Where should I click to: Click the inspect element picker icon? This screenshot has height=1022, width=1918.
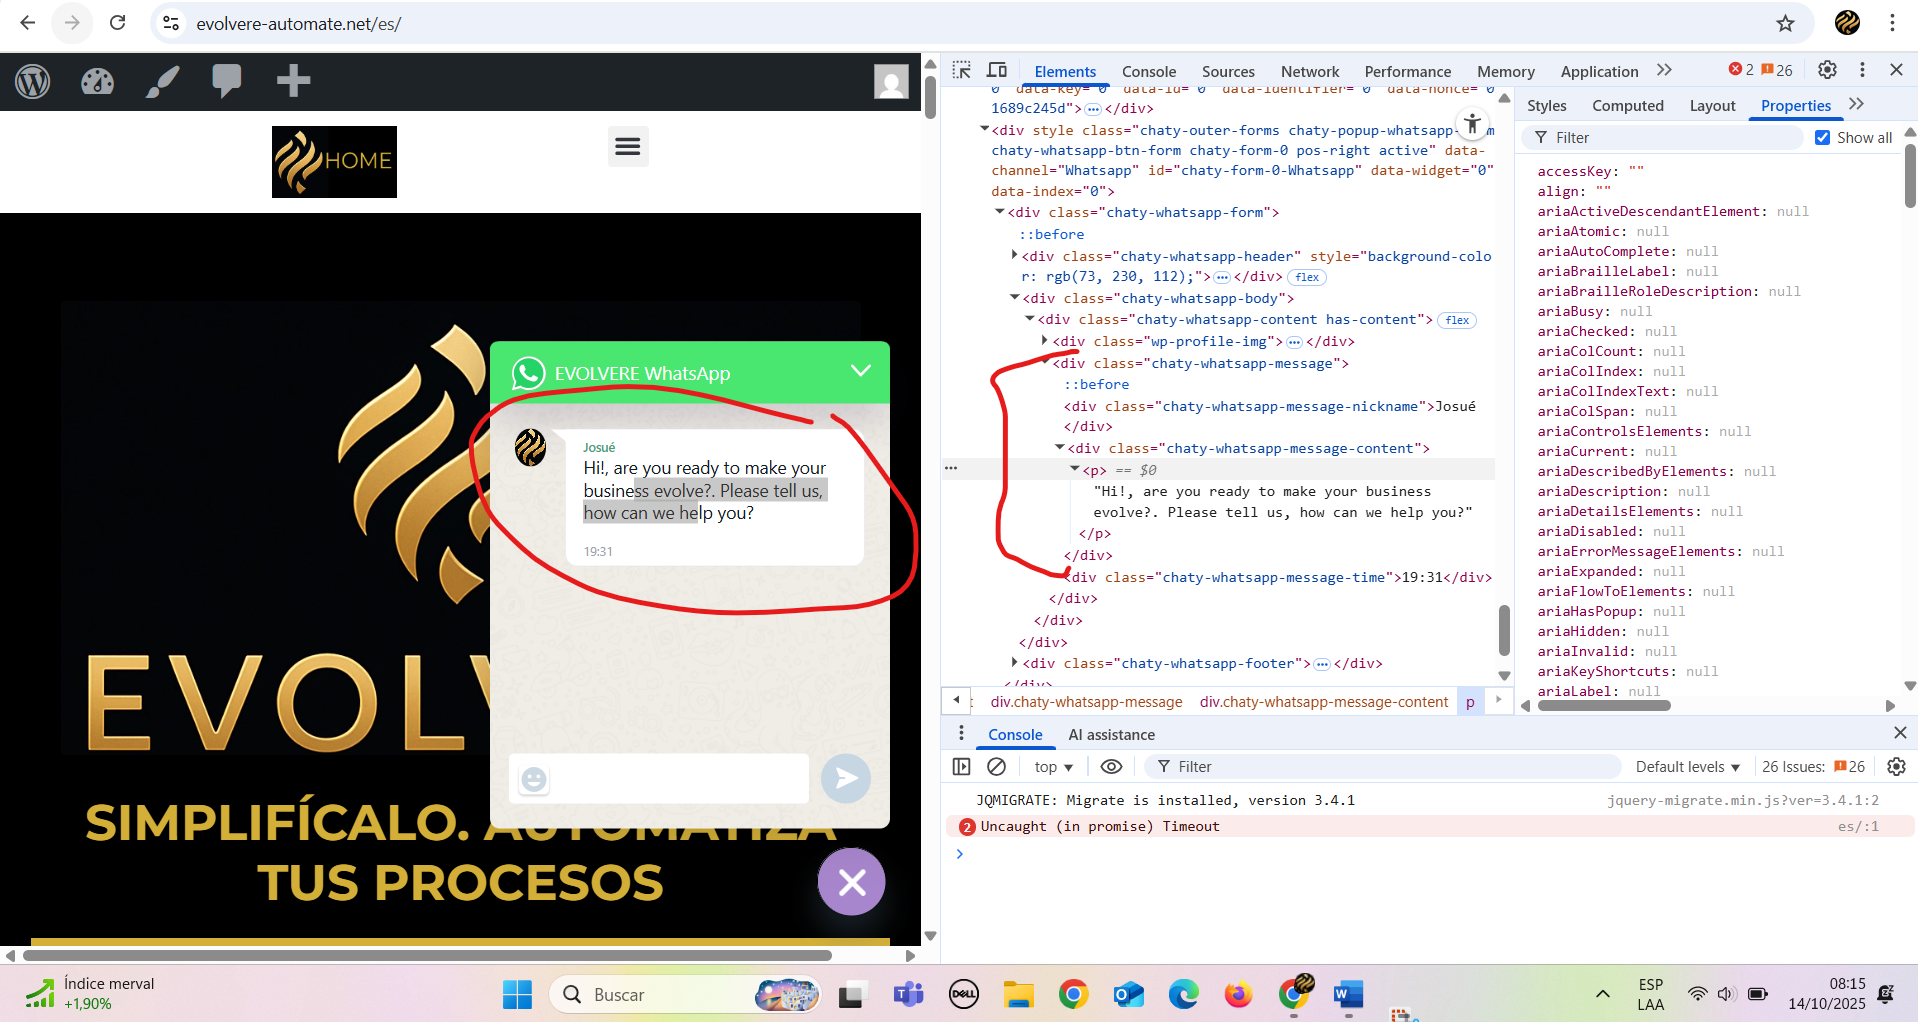(x=961, y=70)
